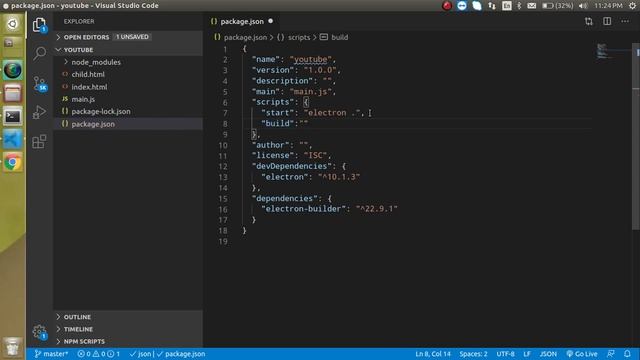
Task: Click the Ln 8, Col 14 indicator
Action: click(x=433, y=354)
